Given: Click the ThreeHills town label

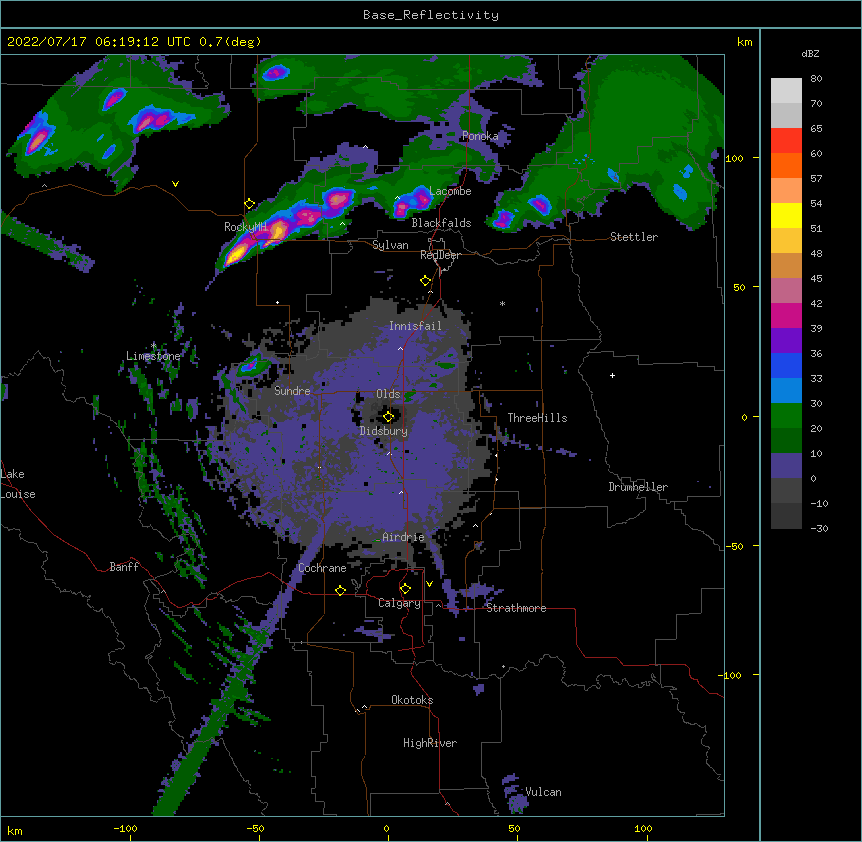Looking at the screenshot, I should click(x=537, y=418).
